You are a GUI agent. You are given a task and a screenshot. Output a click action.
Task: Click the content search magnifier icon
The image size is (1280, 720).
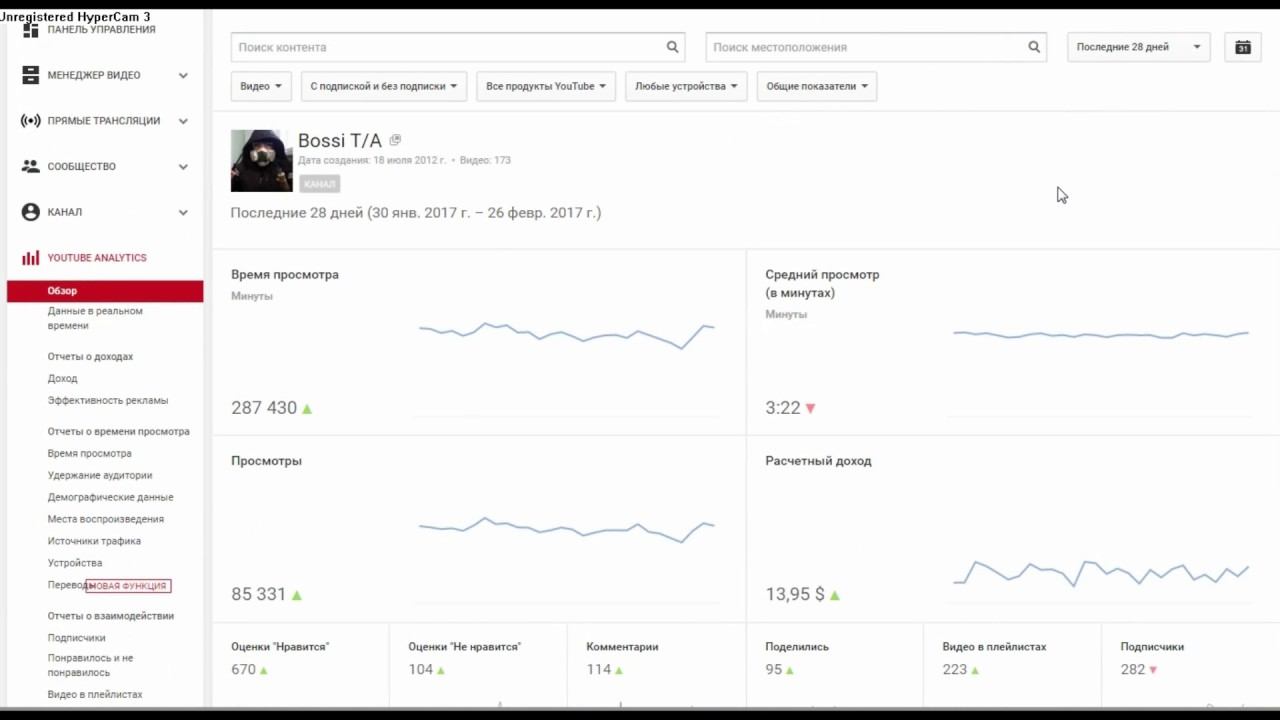point(673,47)
